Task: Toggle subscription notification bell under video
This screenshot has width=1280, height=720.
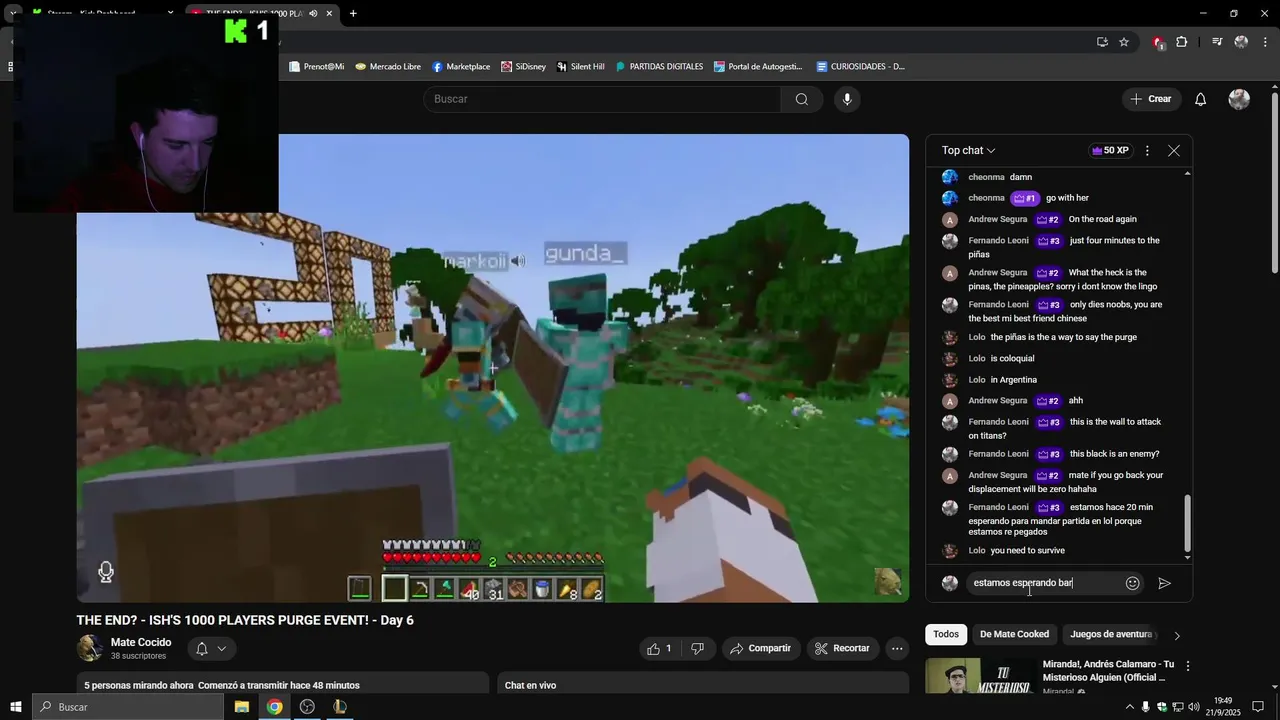Action: (201, 648)
